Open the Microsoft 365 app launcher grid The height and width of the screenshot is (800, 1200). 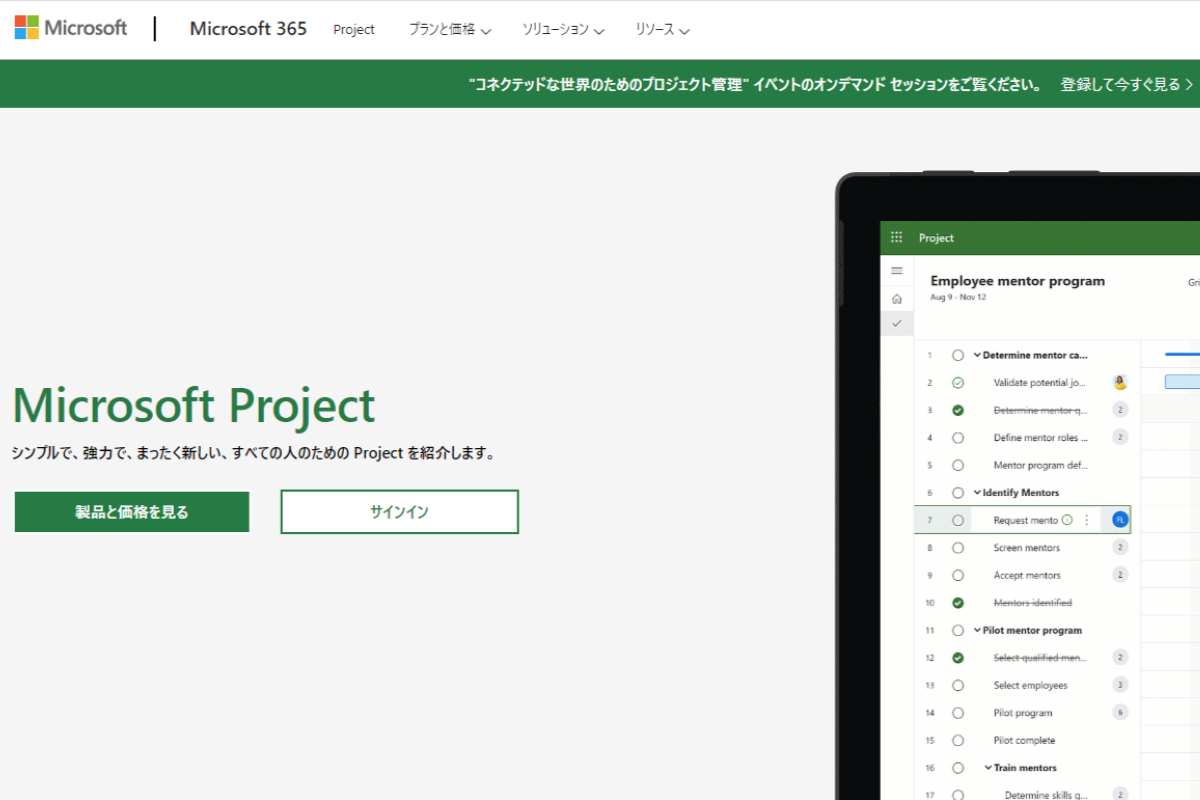tap(895, 238)
